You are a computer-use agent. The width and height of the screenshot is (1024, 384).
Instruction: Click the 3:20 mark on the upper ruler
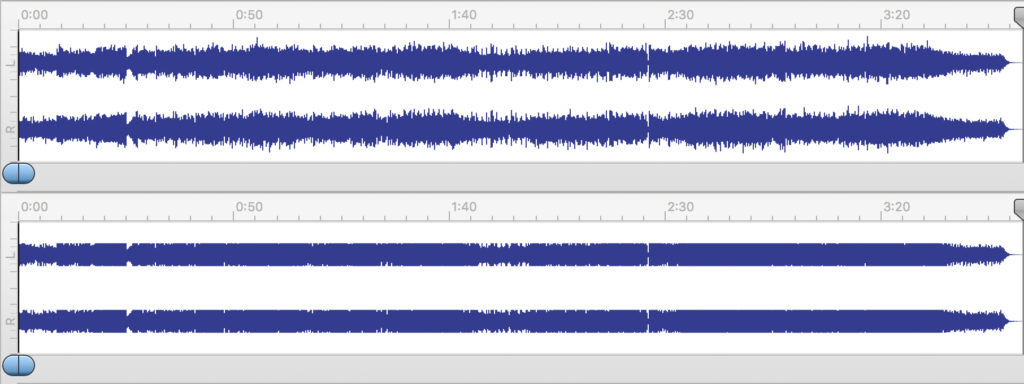[896, 14]
